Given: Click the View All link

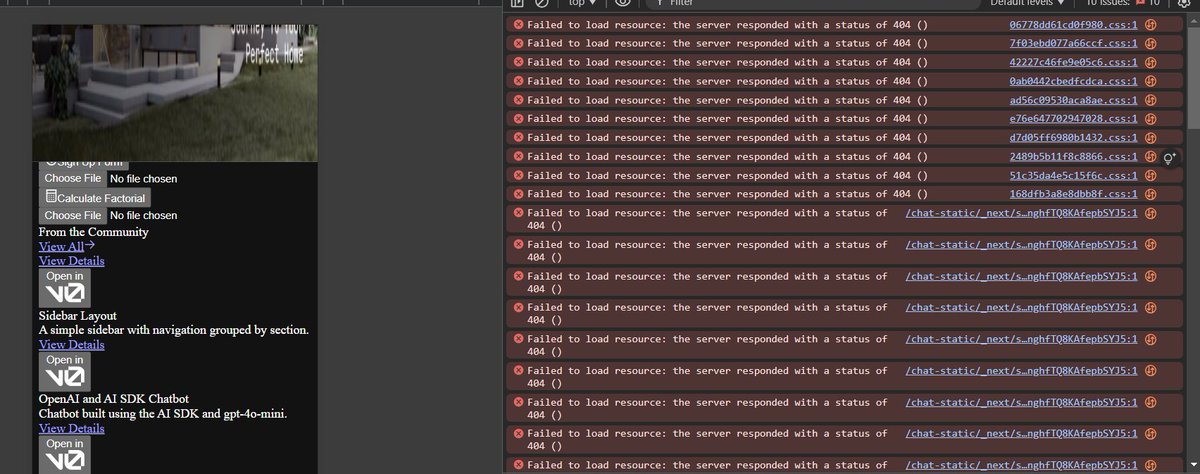Looking at the screenshot, I should (x=66, y=246).
